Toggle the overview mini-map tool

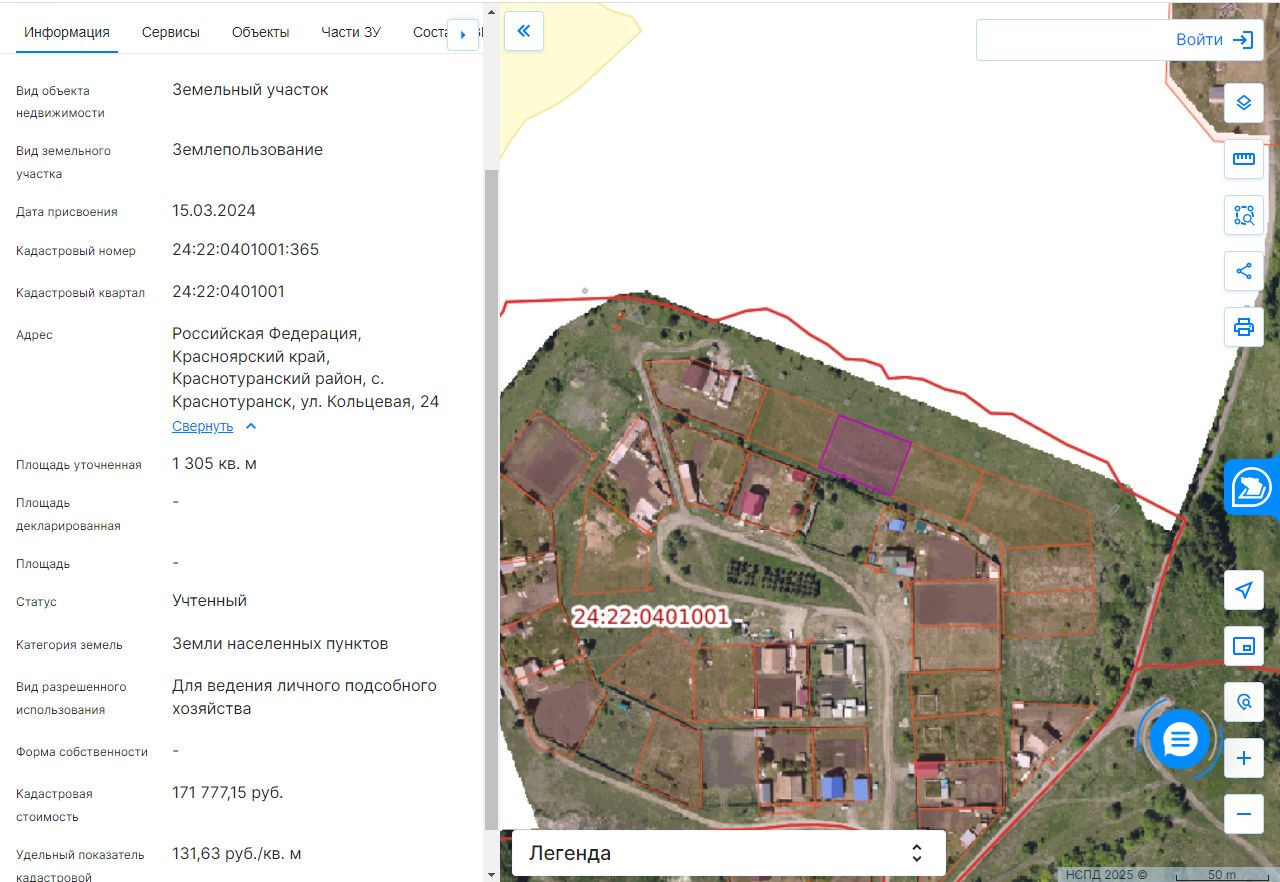tap(1244, 646)
